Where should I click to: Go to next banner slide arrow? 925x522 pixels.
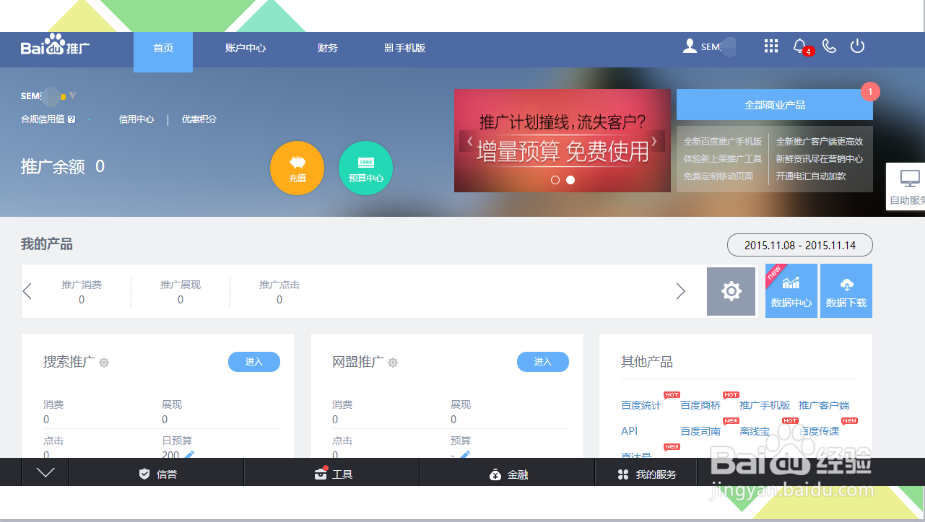(654, 142)
